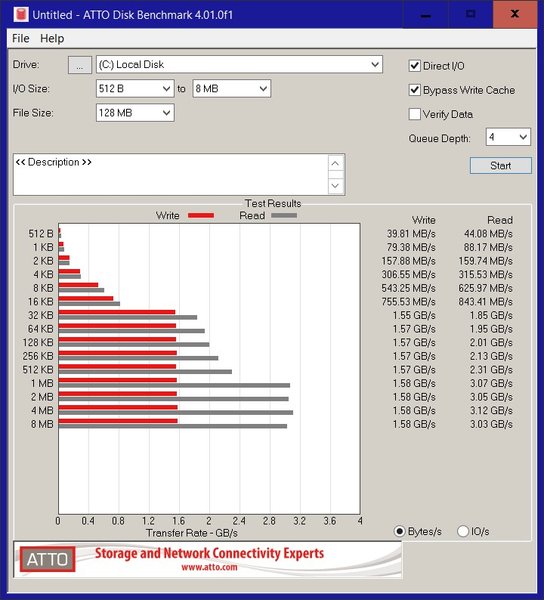Enable the Verify Data checkbox
The height and width of the screenshot is (600, 544).
[x=415, y=114]
